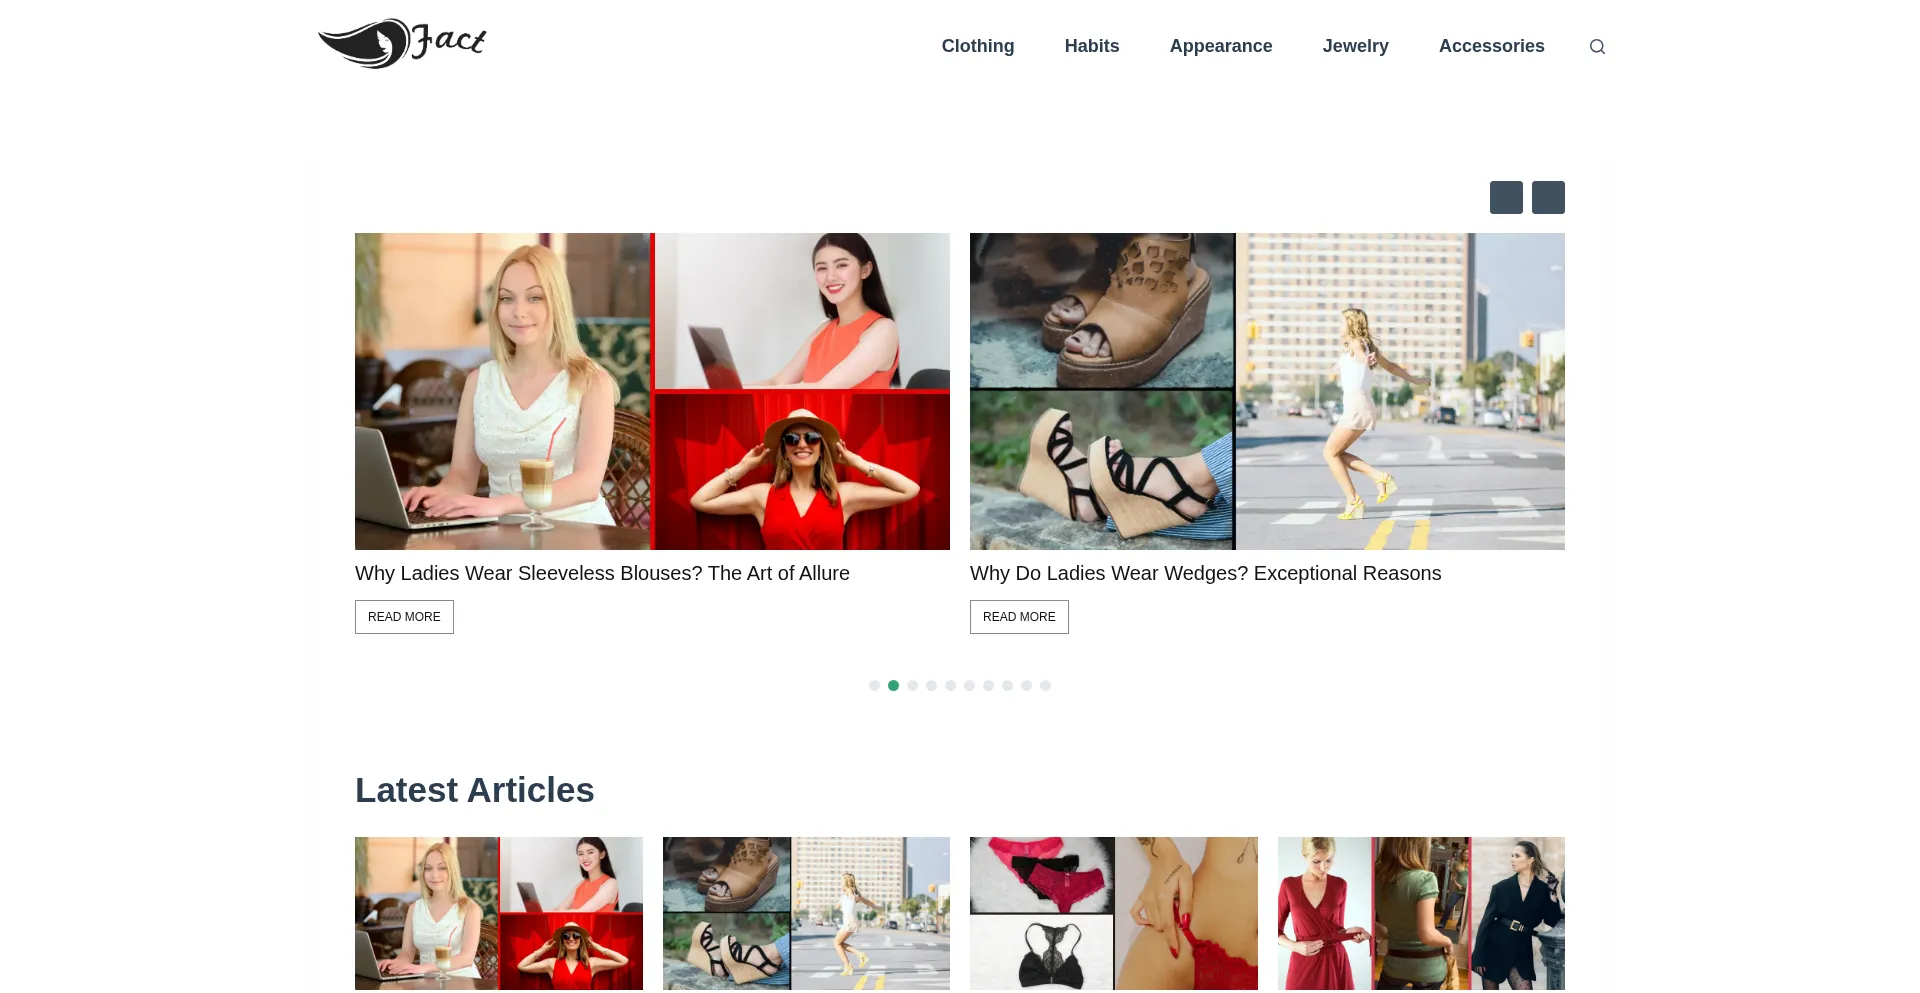Open 'Why Ladies Wear Sleeveless Blouses' title link
Screen dimensions: 1920x993
602,573
